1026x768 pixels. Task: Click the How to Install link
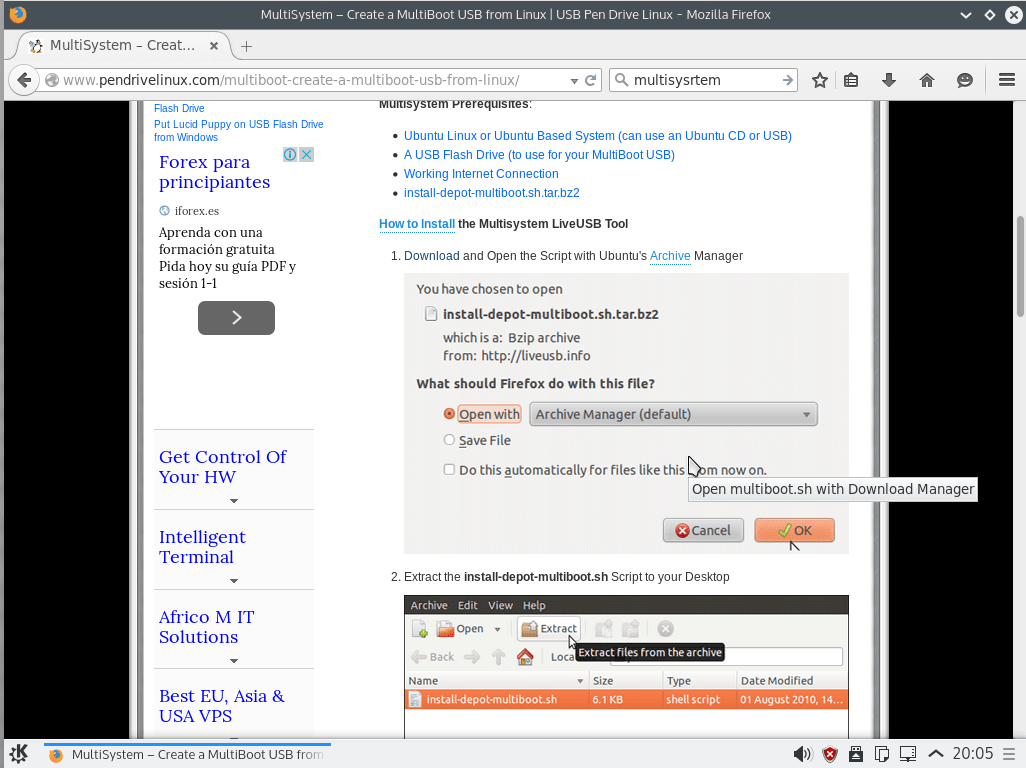pos(417,224)
